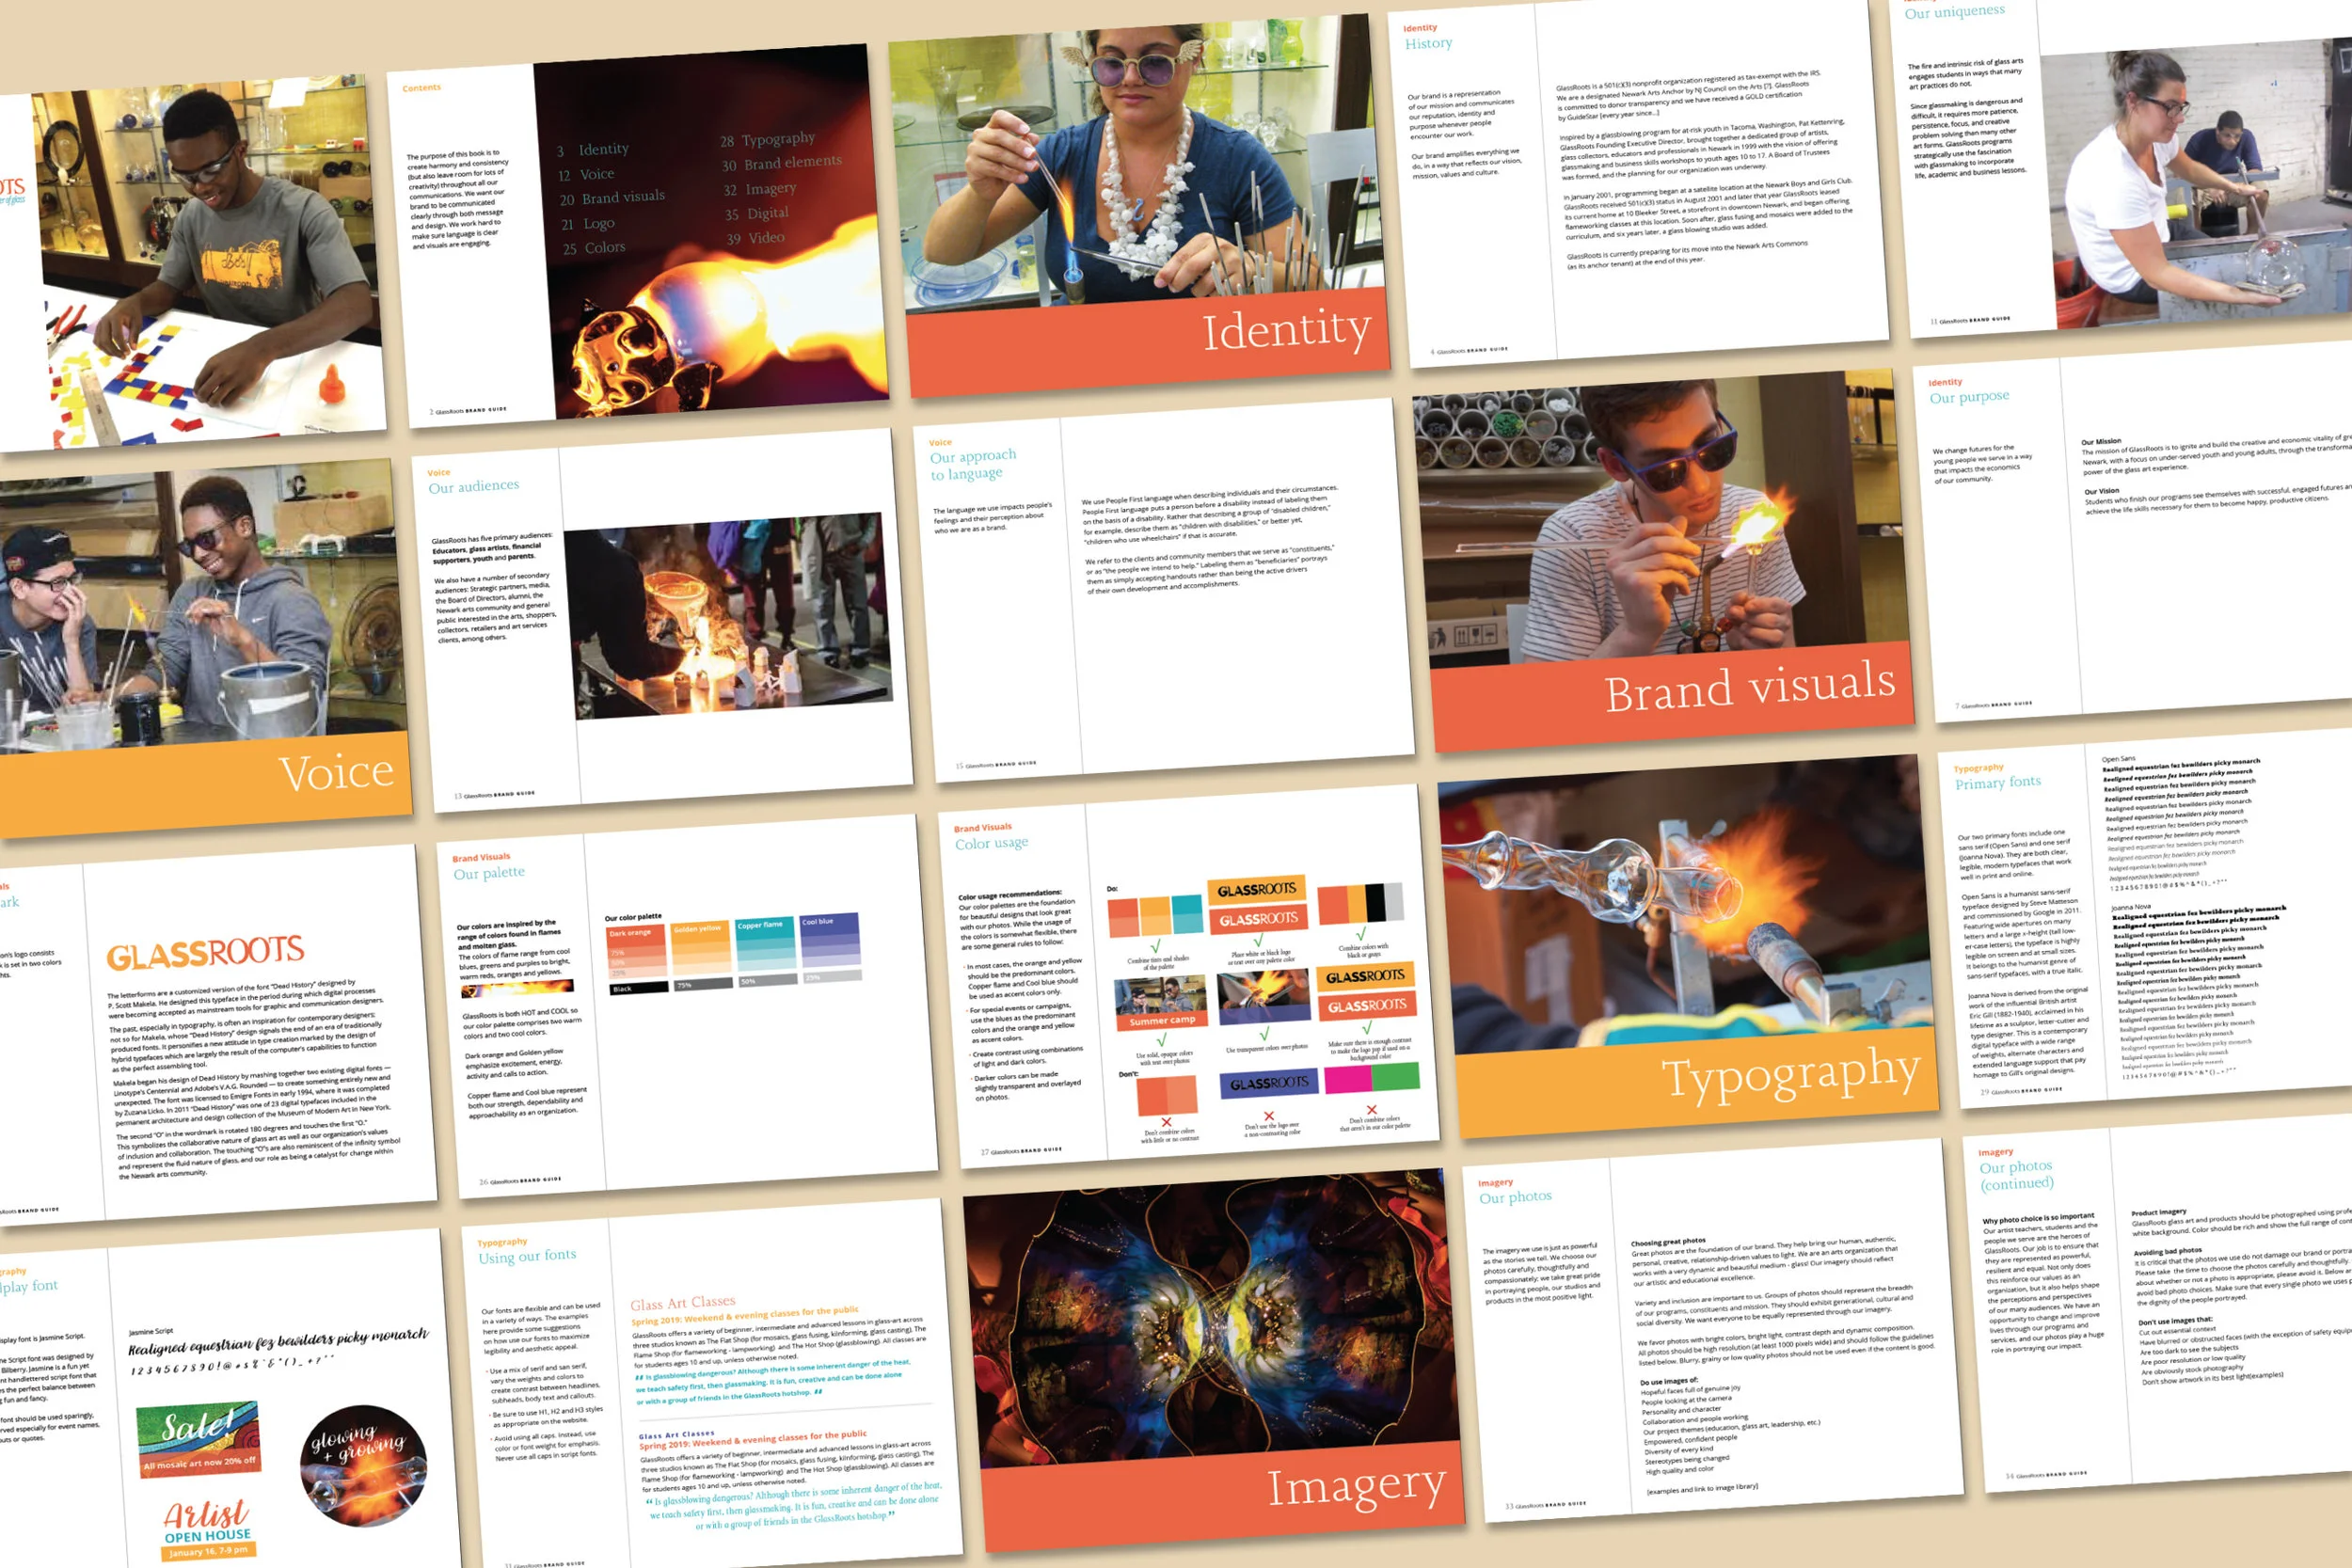Pick the 'Golden yellow' palette swatch
Screen dimensions: 2352x1568
(701, 948)
